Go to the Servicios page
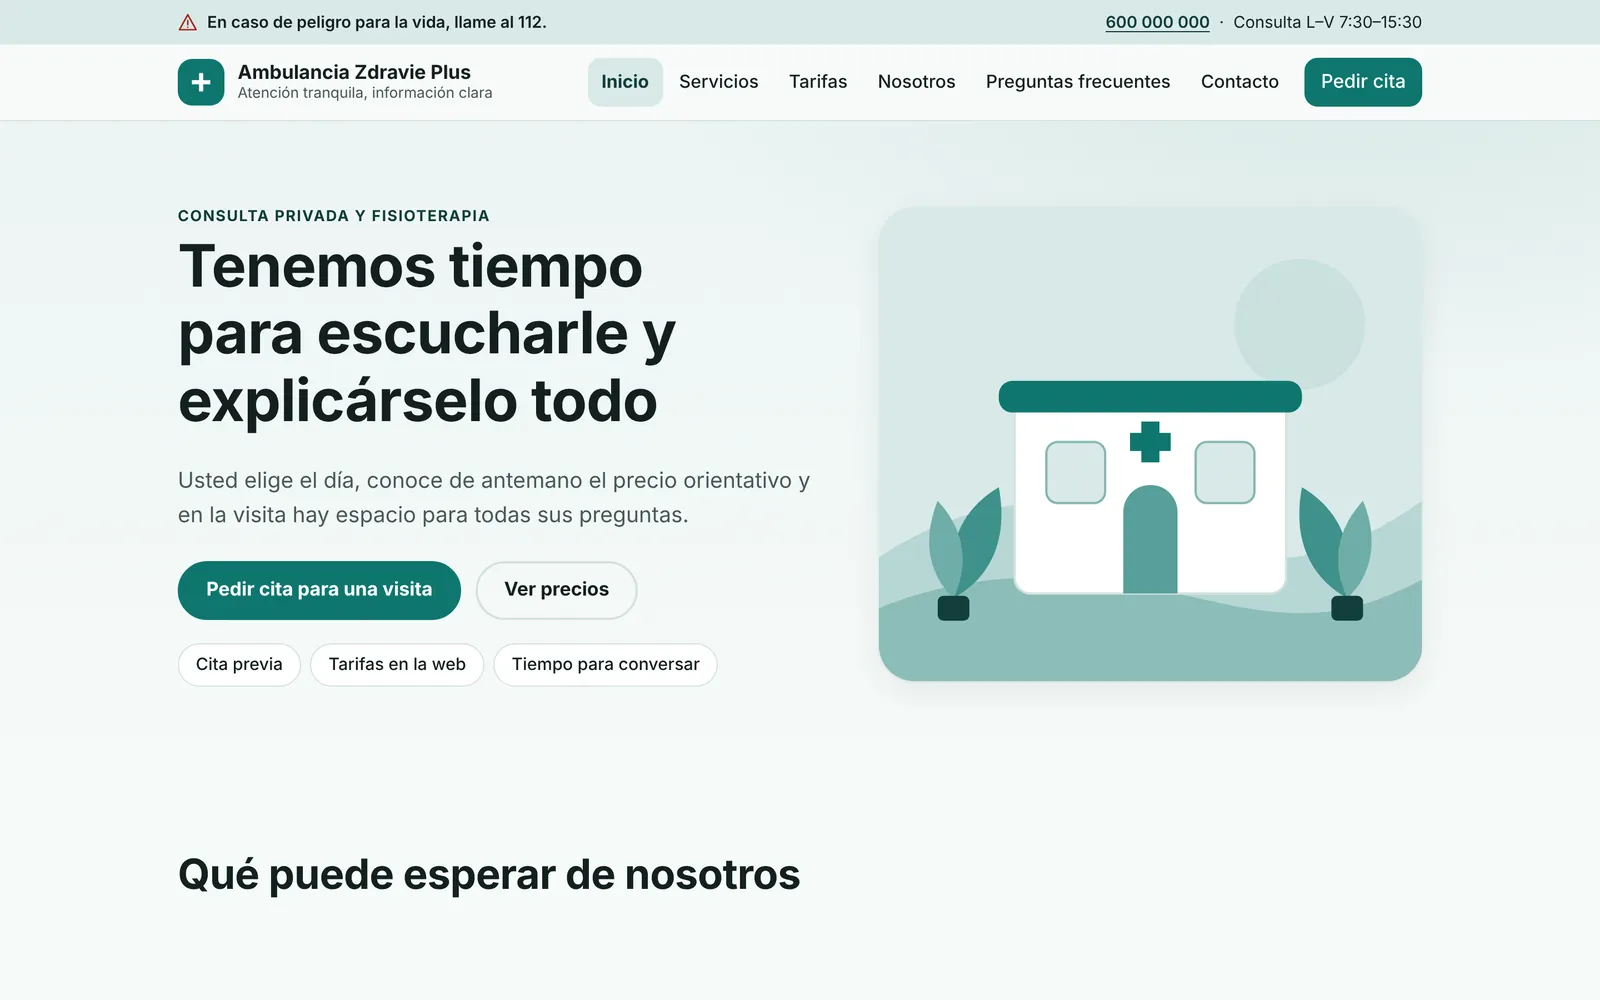1600x1000 pixels. pos(719,82)
